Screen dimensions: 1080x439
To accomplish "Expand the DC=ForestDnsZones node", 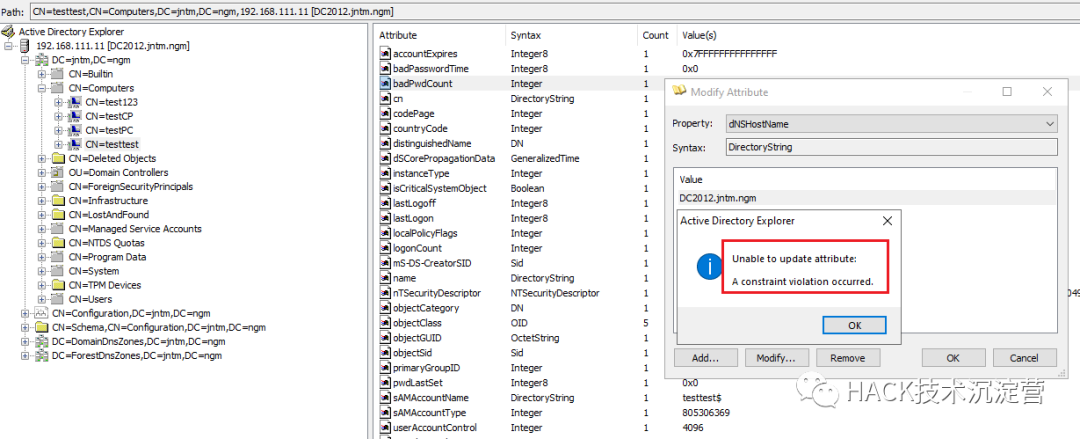I will pos(25,356).
